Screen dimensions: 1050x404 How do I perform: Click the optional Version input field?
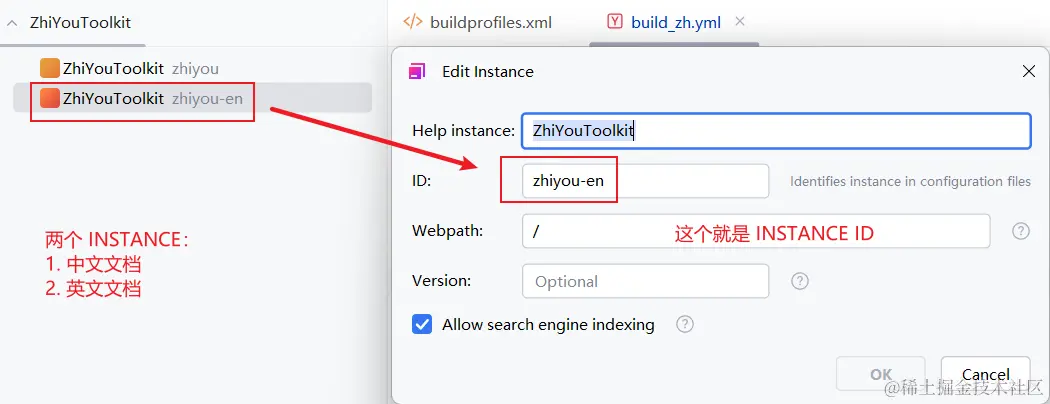(x=645, y=281)
